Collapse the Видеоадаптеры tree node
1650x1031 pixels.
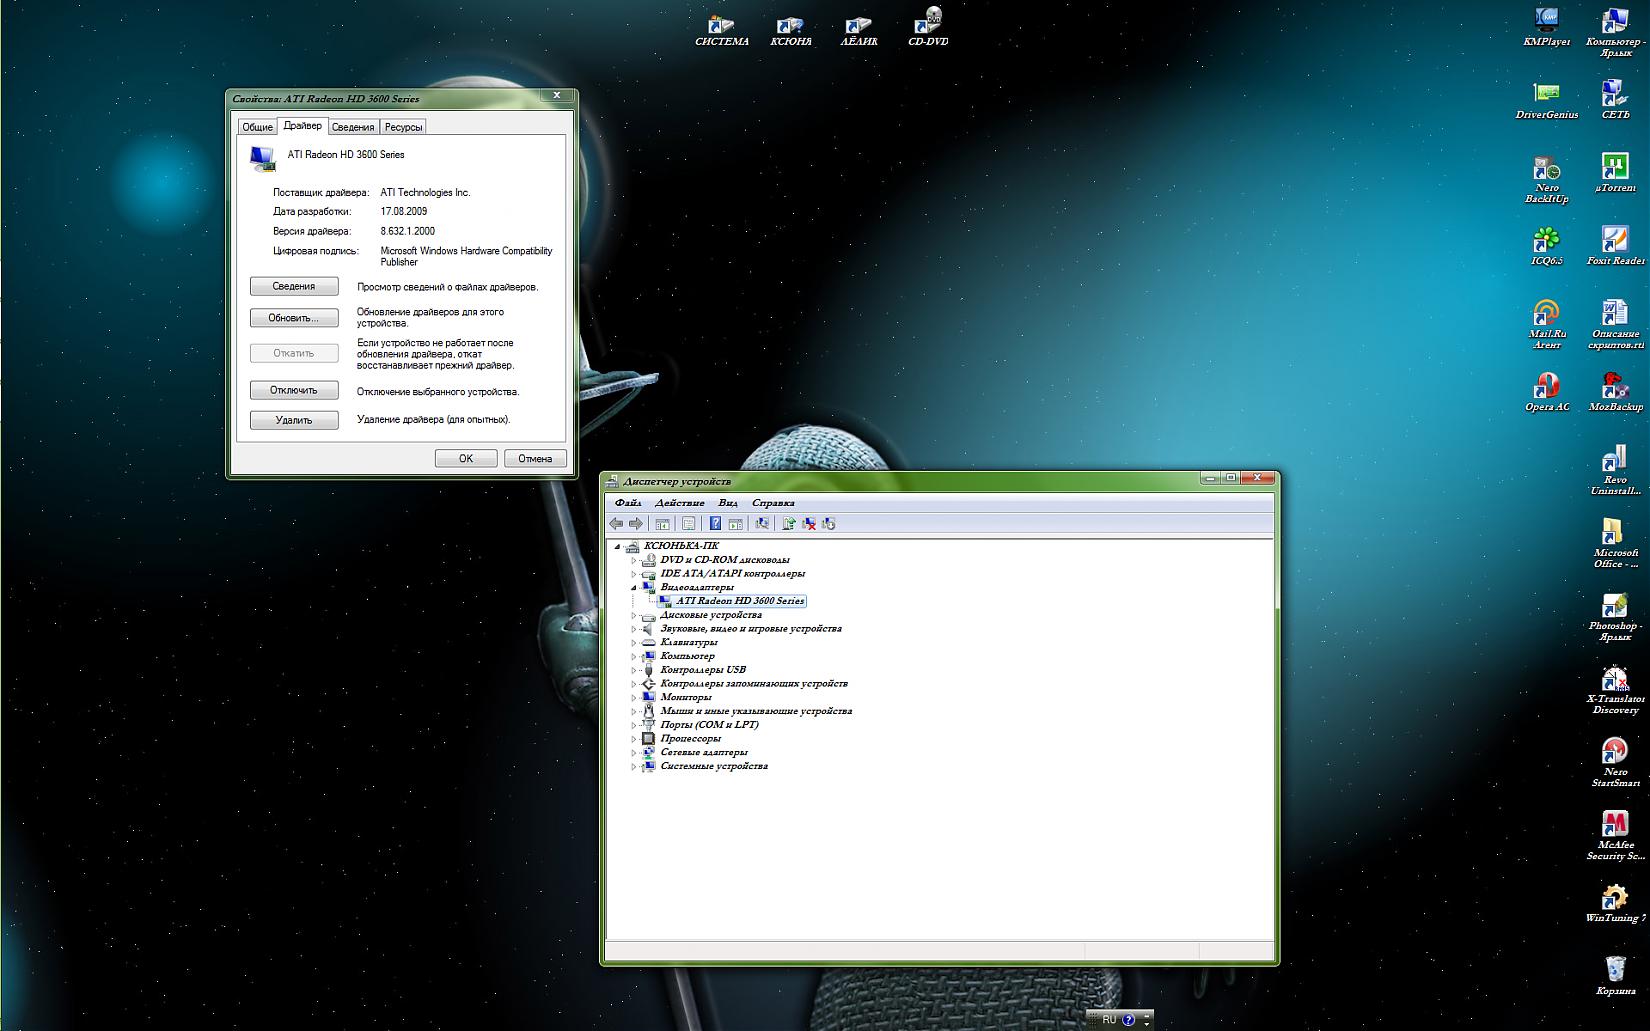634,588
